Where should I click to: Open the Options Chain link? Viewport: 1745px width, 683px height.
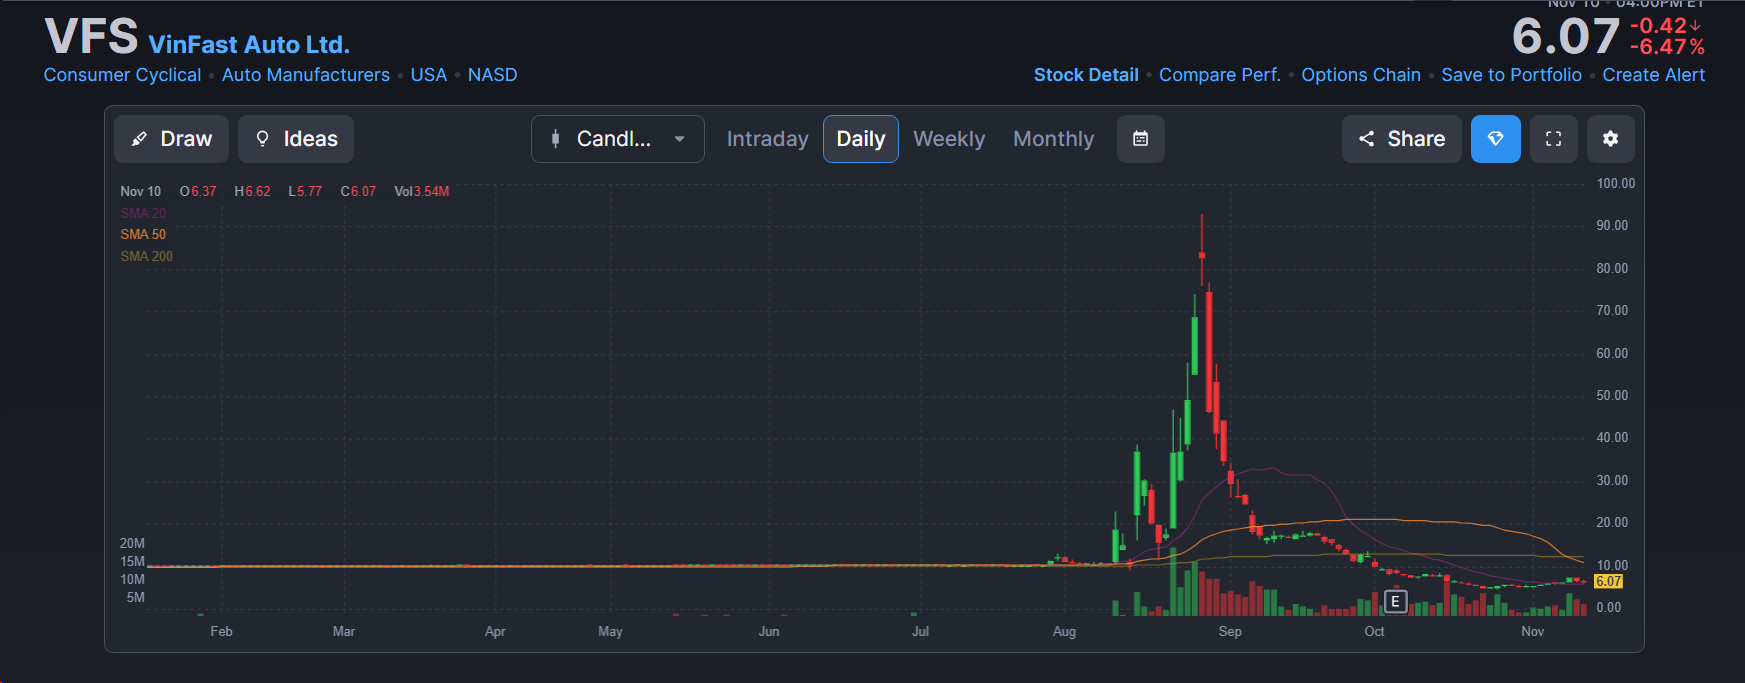(1361, 75)
